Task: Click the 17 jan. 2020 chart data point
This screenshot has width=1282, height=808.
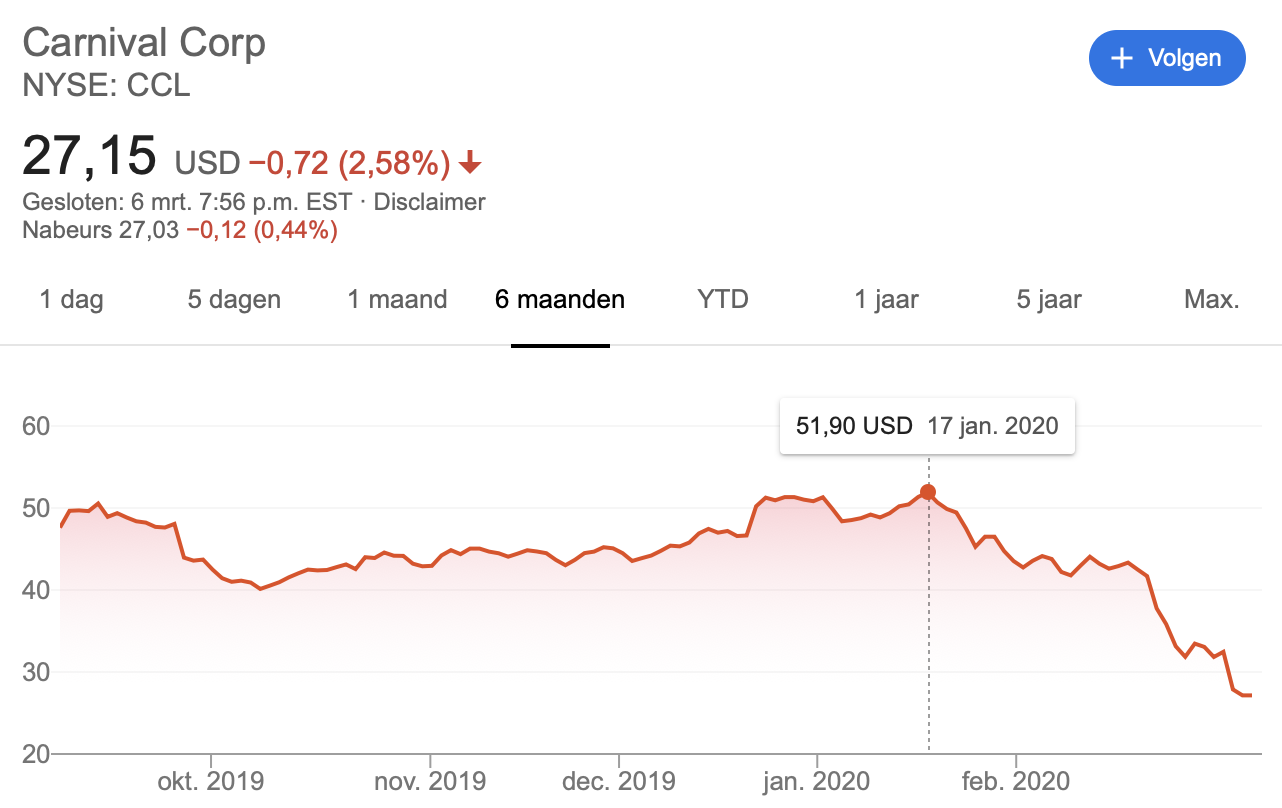Action: [x=928, y=492]
